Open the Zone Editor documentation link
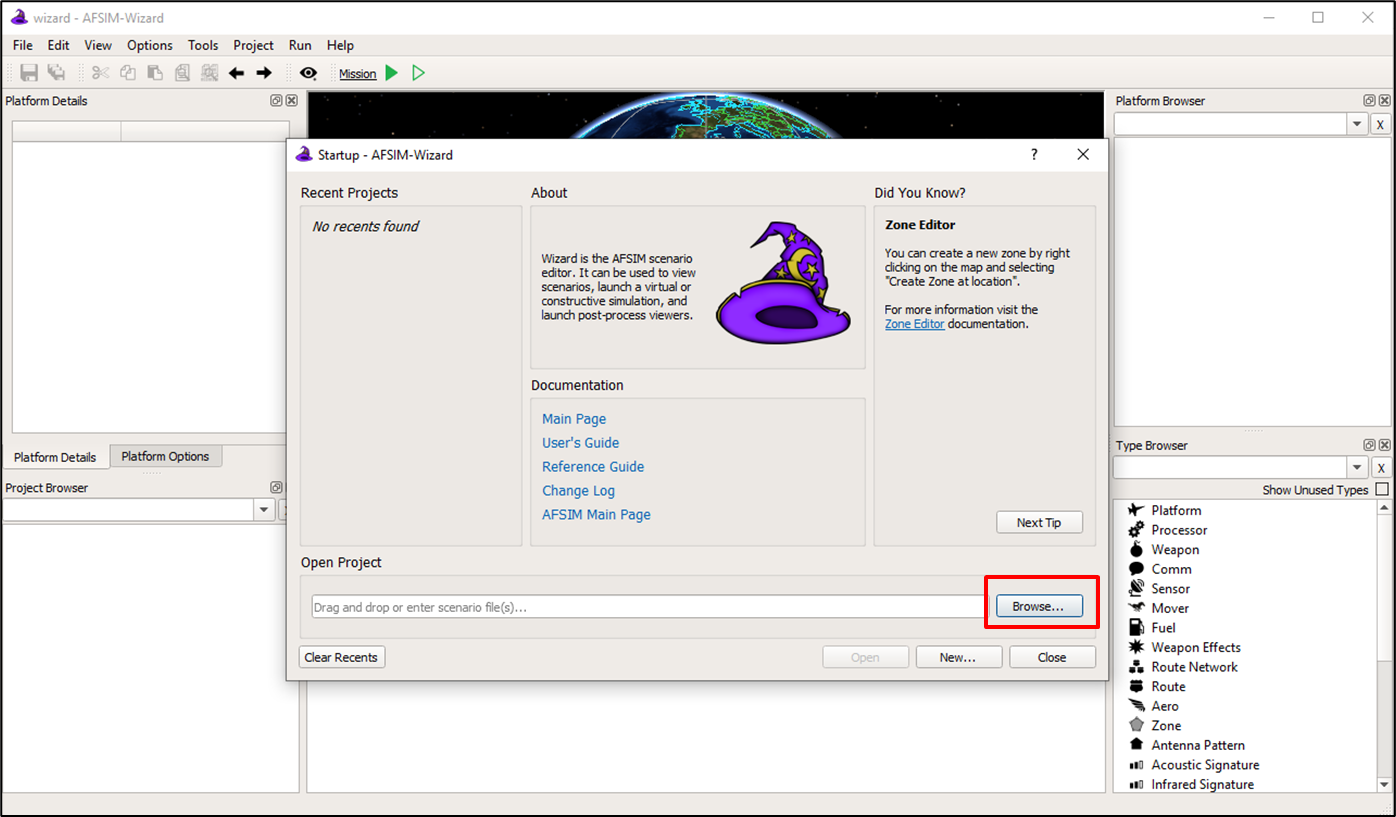 pos(915,324)
